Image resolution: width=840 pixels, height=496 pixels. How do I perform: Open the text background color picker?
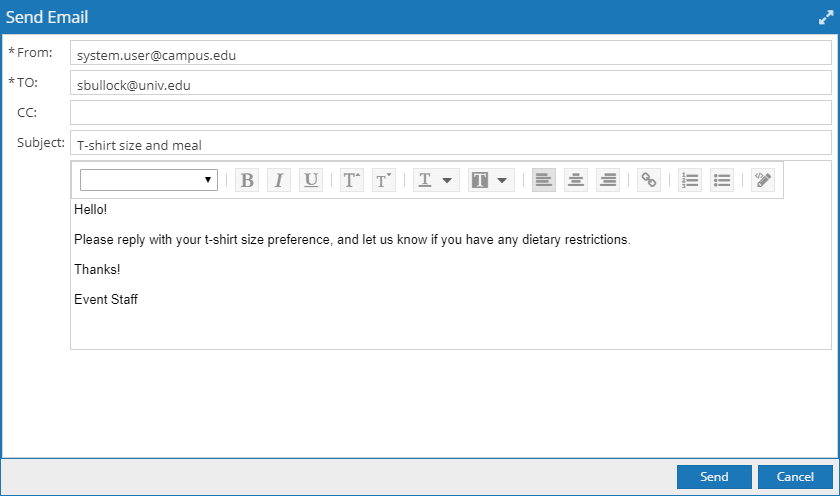pos(491,180)
